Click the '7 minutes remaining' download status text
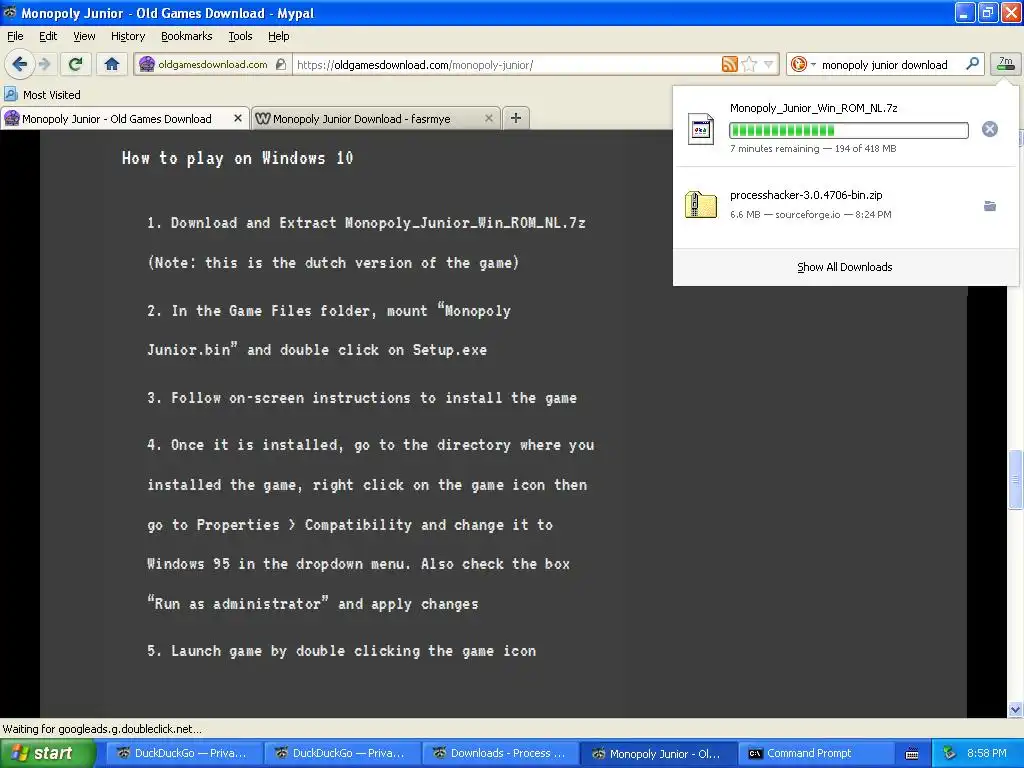The height and width of the screenshot is (768, 1024). pos(775,149)
